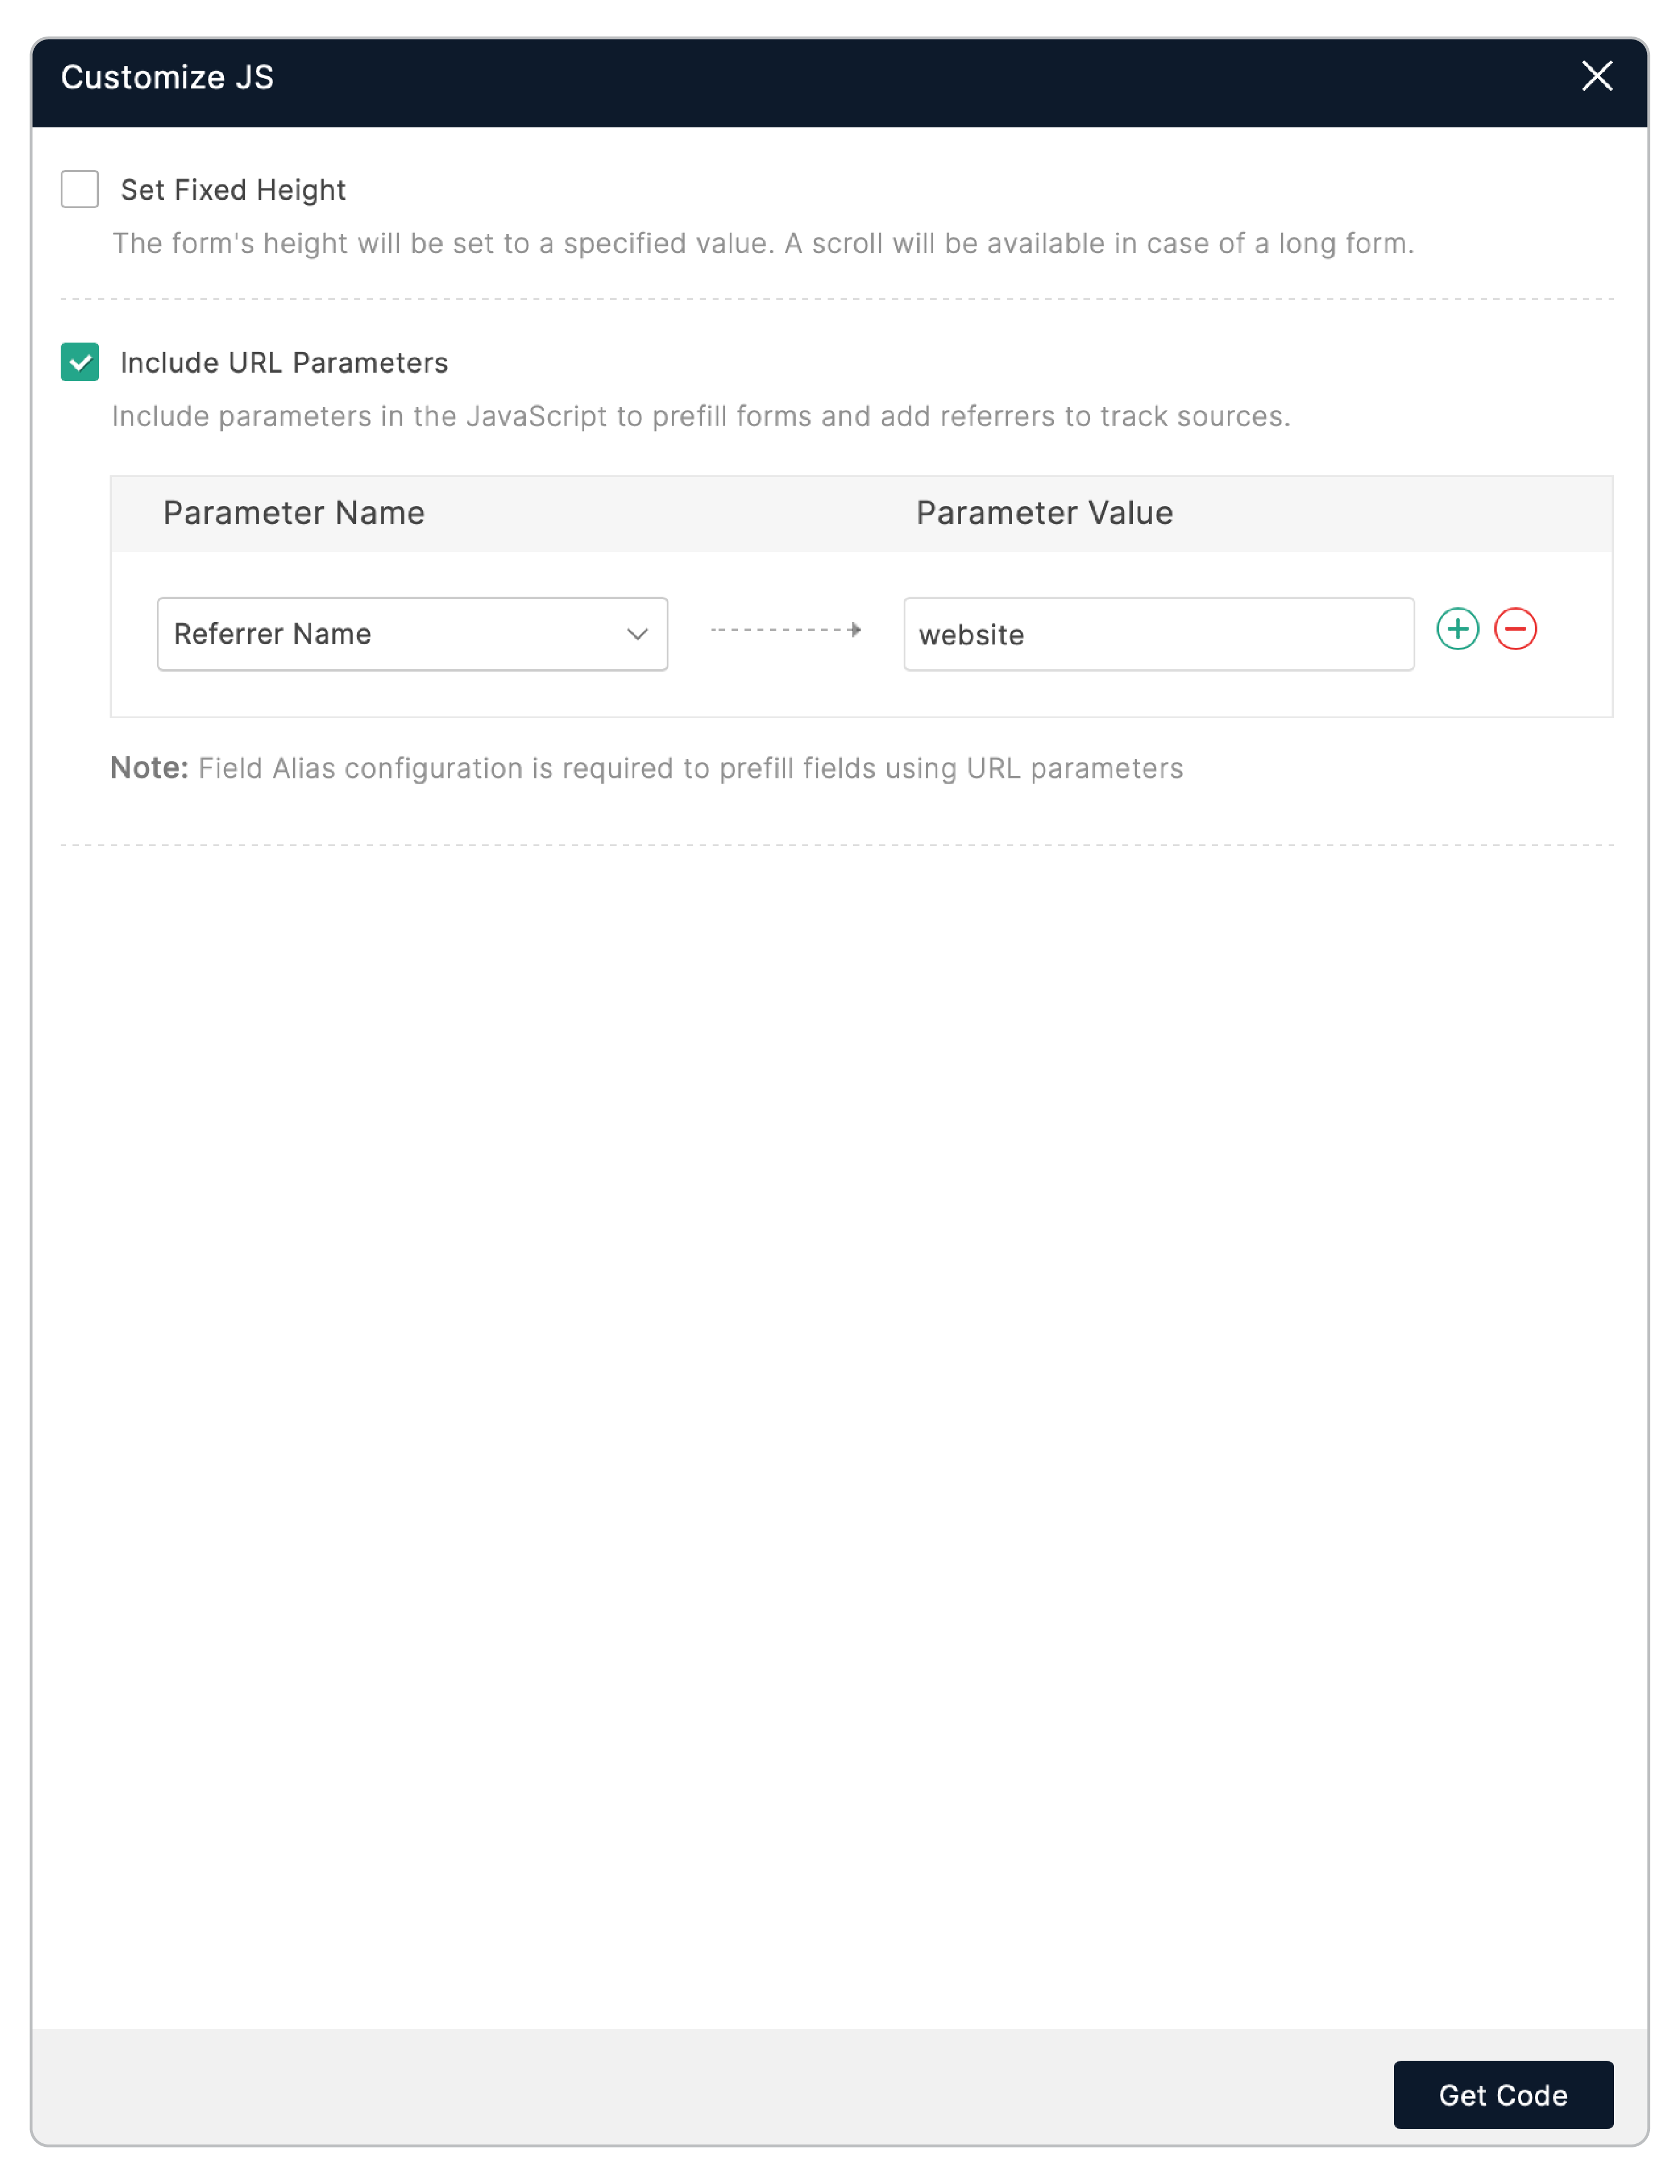Click the URL parameters prefill description text
Screen dimensions: 1680x2184
click(x=700, y=416)
